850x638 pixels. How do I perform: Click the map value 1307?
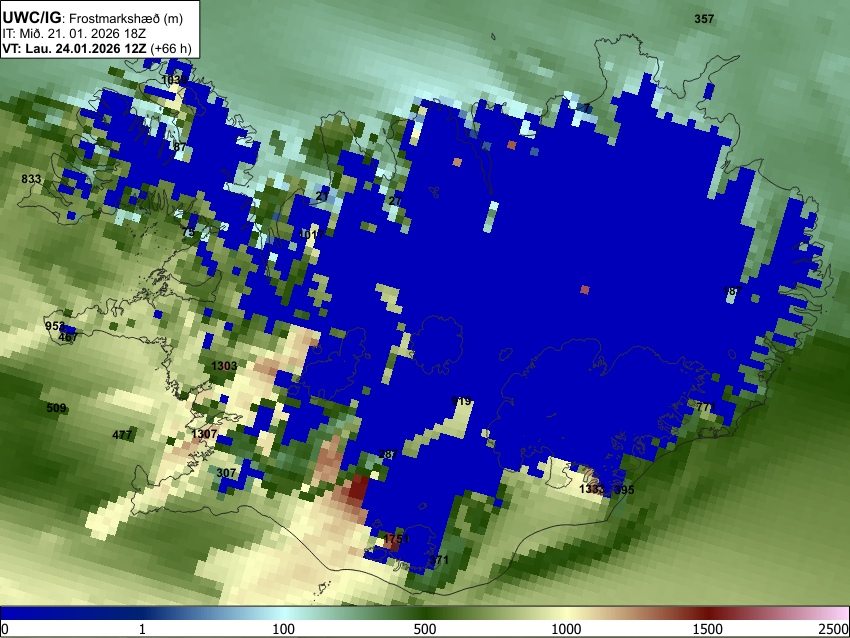[204, 434]
